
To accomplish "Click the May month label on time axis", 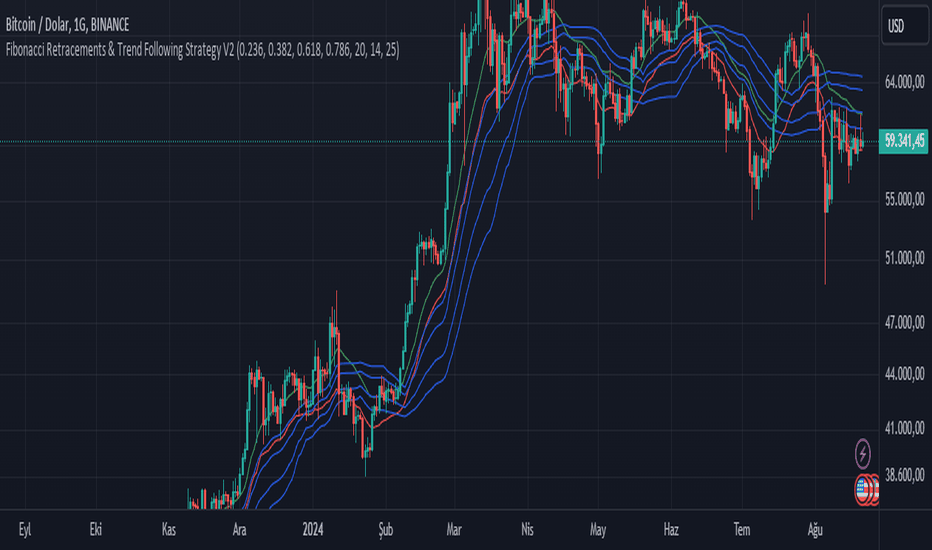I will [x=598, y=530].
